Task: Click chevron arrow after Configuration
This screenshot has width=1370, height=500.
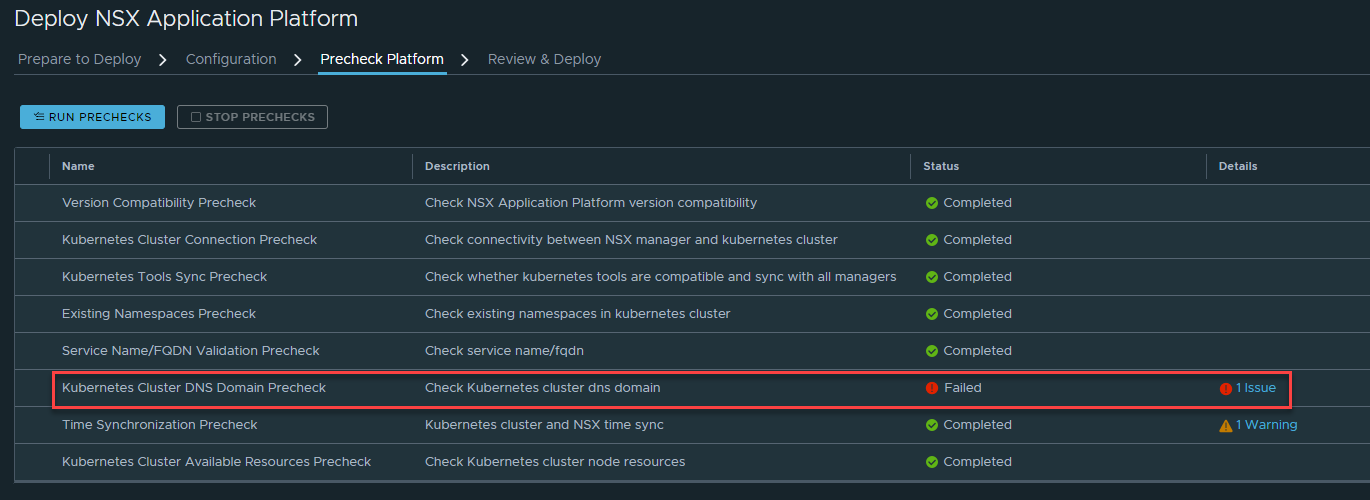Action: (298, 60)
